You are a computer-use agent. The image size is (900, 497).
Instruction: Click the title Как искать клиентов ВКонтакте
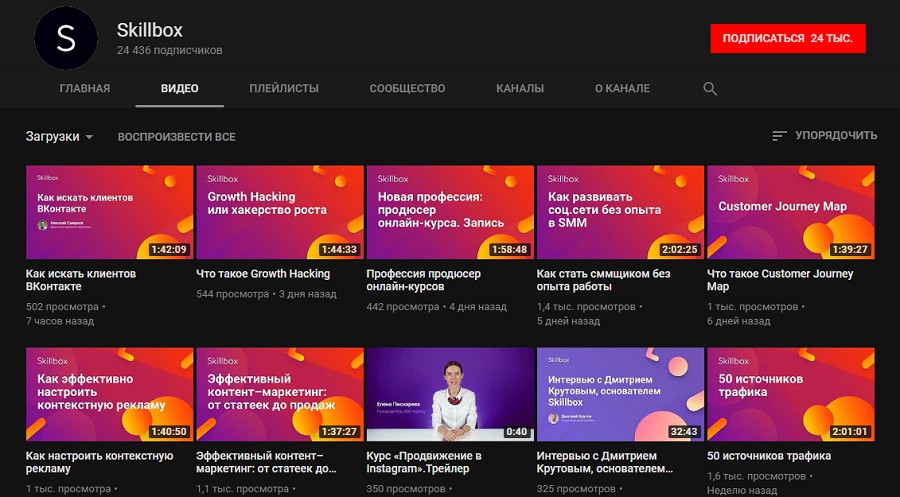(x=81, y=280)
